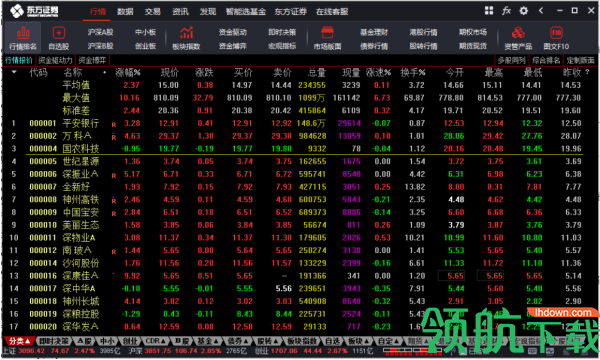The image size is (600, 360).
Task: Open the 发现 top menu
Action: 208,11
